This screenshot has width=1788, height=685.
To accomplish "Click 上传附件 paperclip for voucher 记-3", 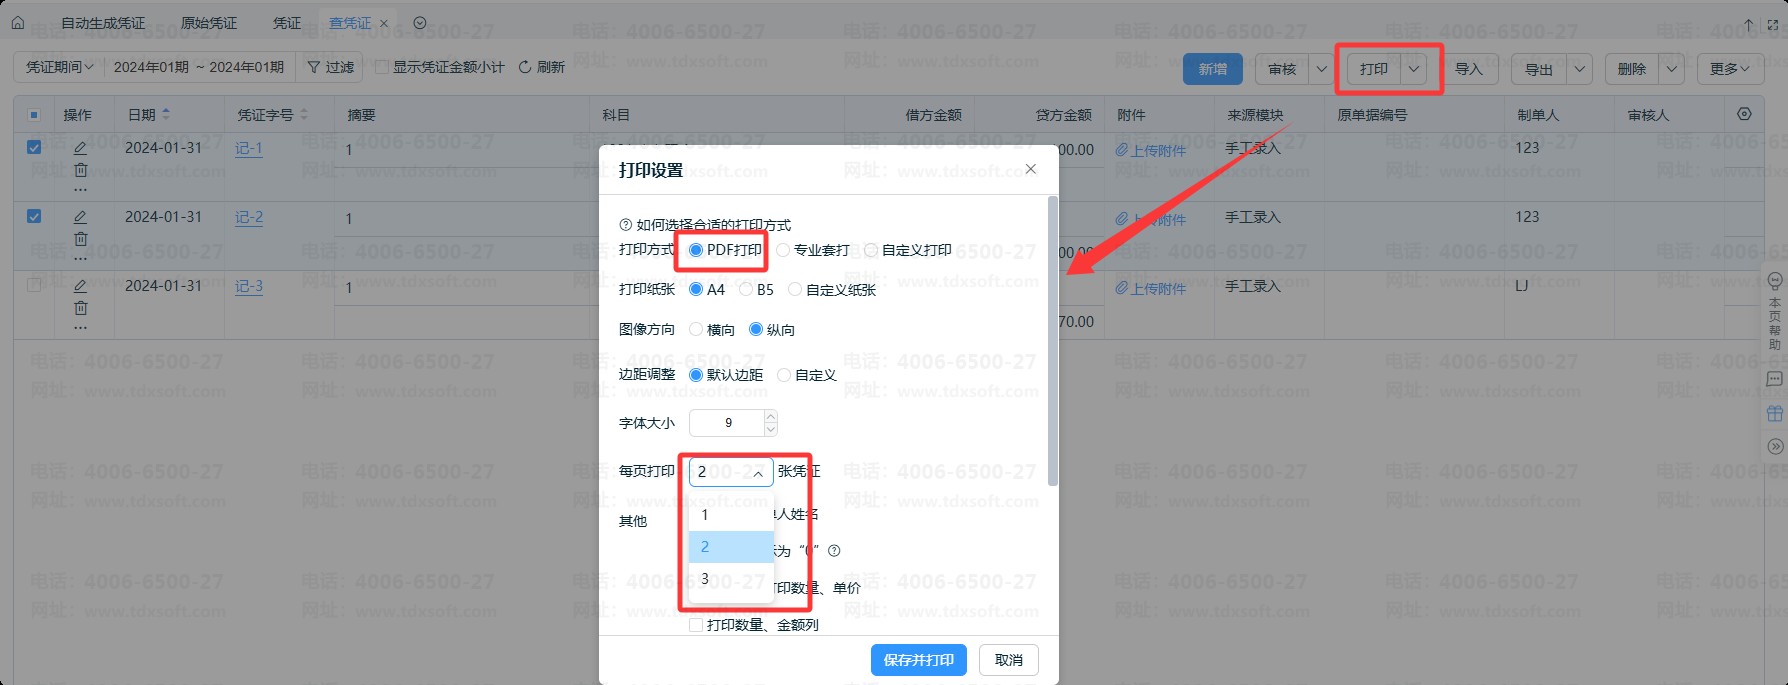I will pyautogui.click(x=1122, y=288).
